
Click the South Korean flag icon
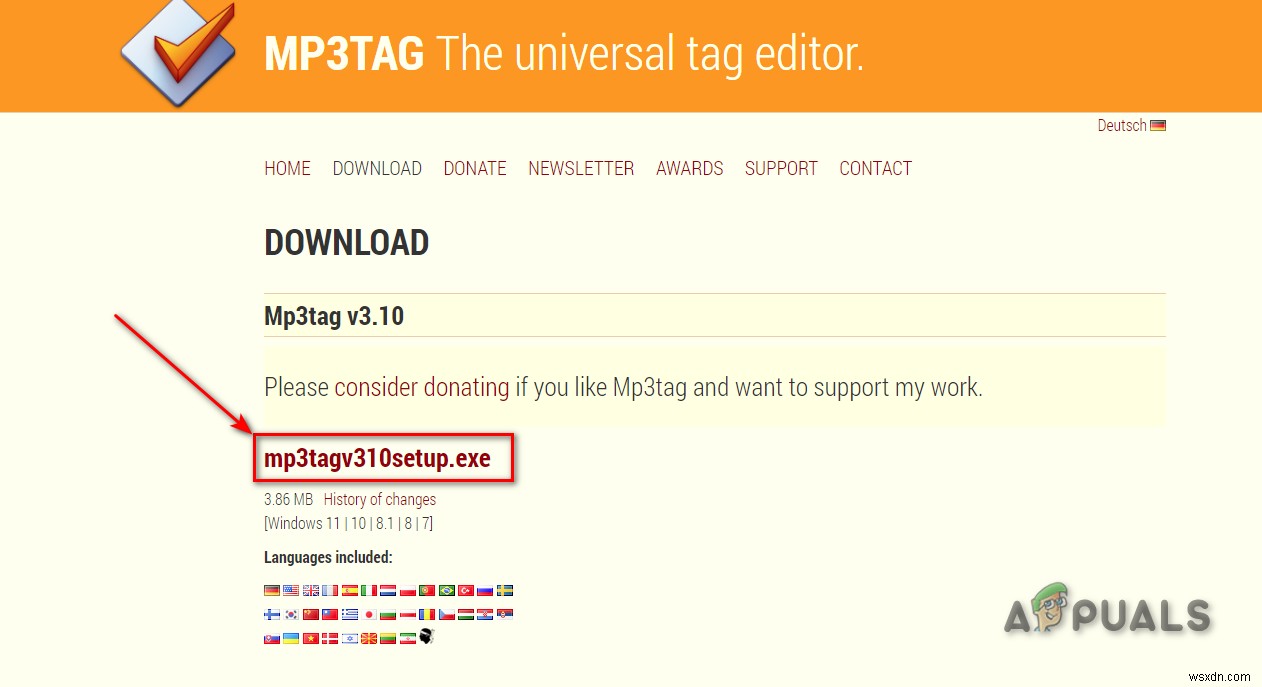(291, 614)
